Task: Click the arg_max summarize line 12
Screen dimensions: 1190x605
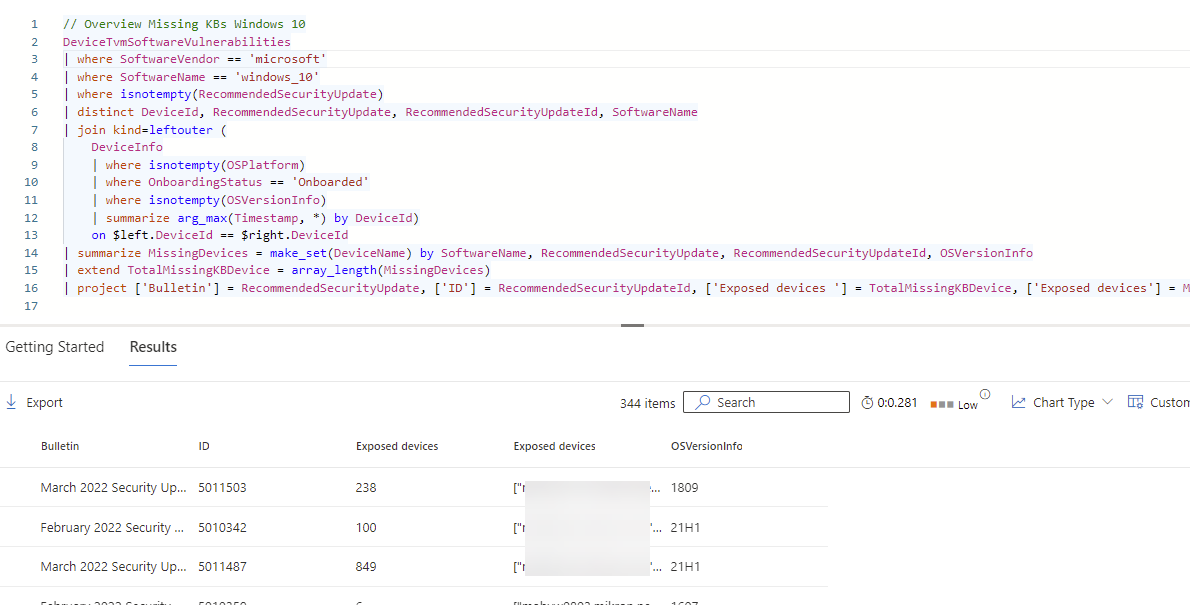Action: click(x=256, y=218)
